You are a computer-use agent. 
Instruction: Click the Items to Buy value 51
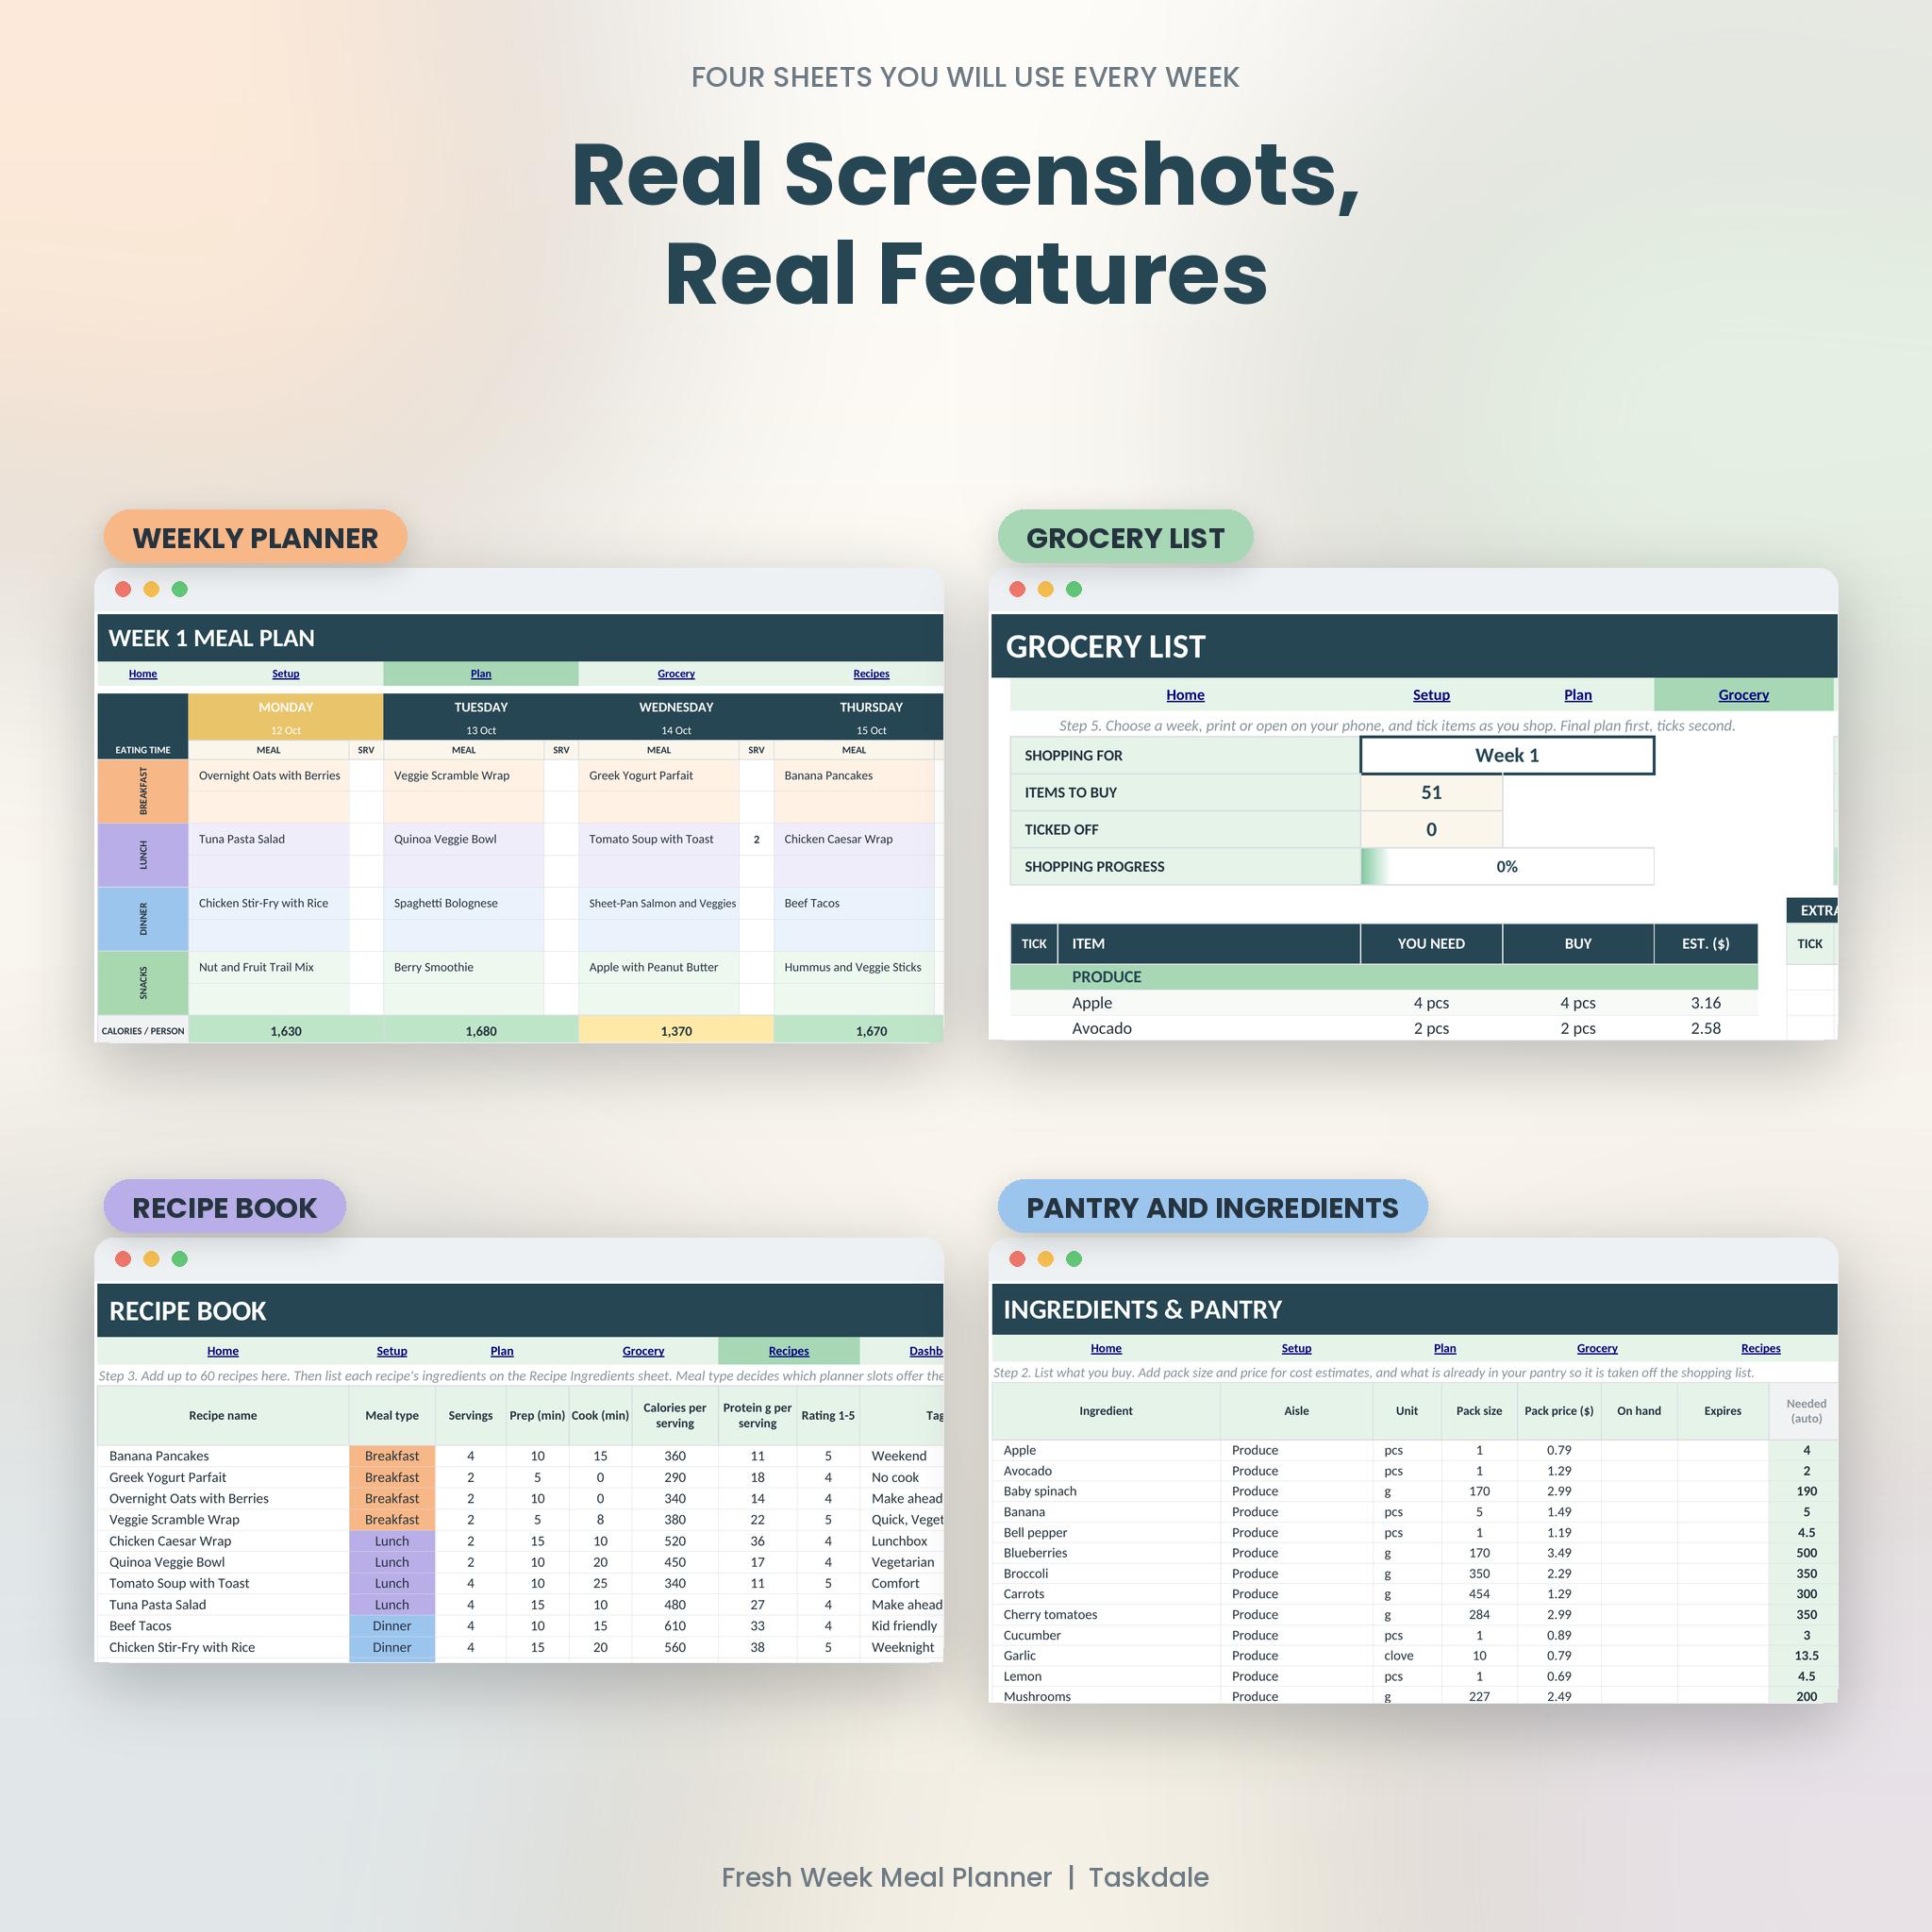tap(1431, 793)
